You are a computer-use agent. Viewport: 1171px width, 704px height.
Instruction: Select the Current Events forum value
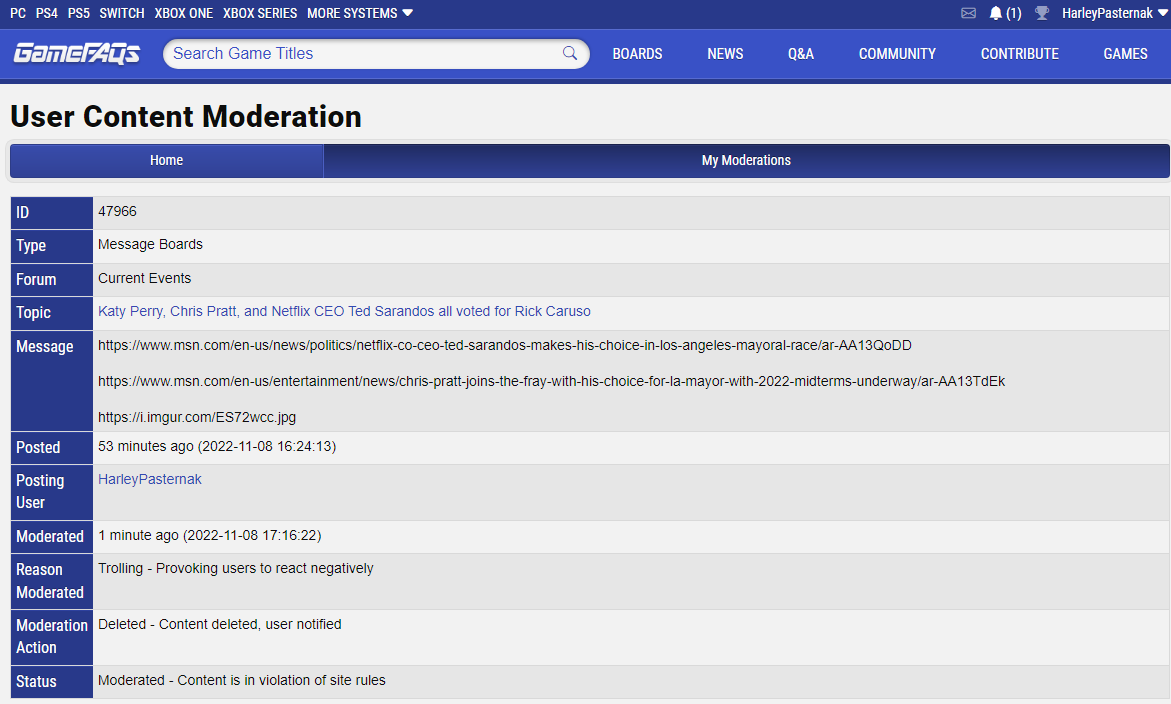(x=144, y=278)
